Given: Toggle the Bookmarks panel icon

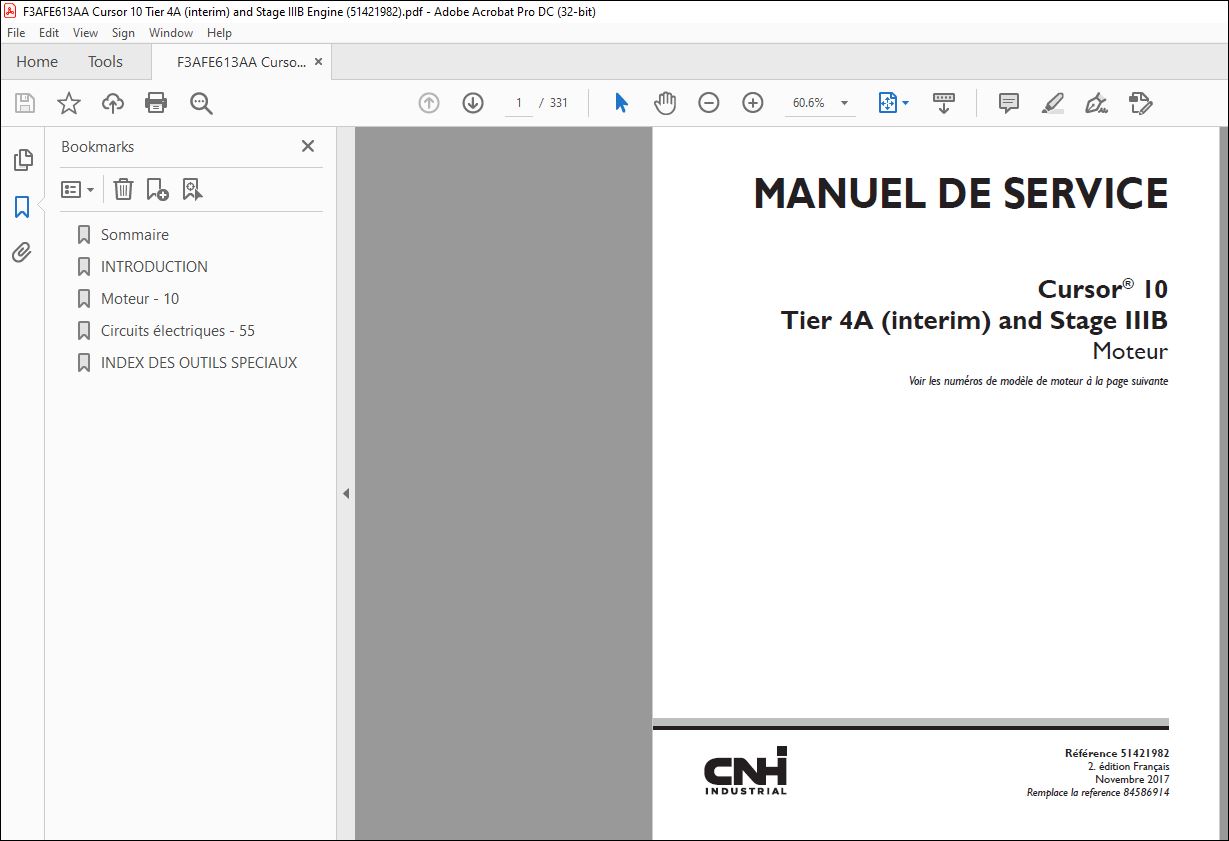Looking at the screenshot, I should [22, 207].
